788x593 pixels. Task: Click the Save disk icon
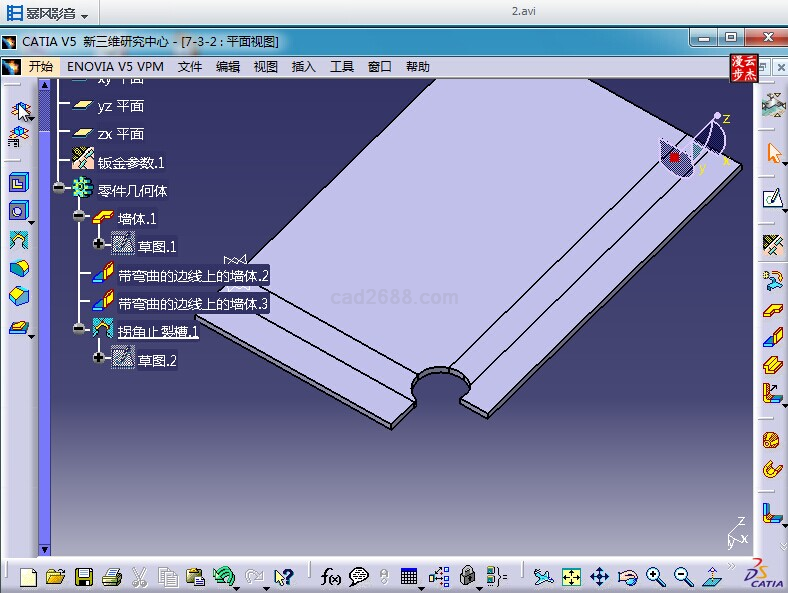[84, 577]
